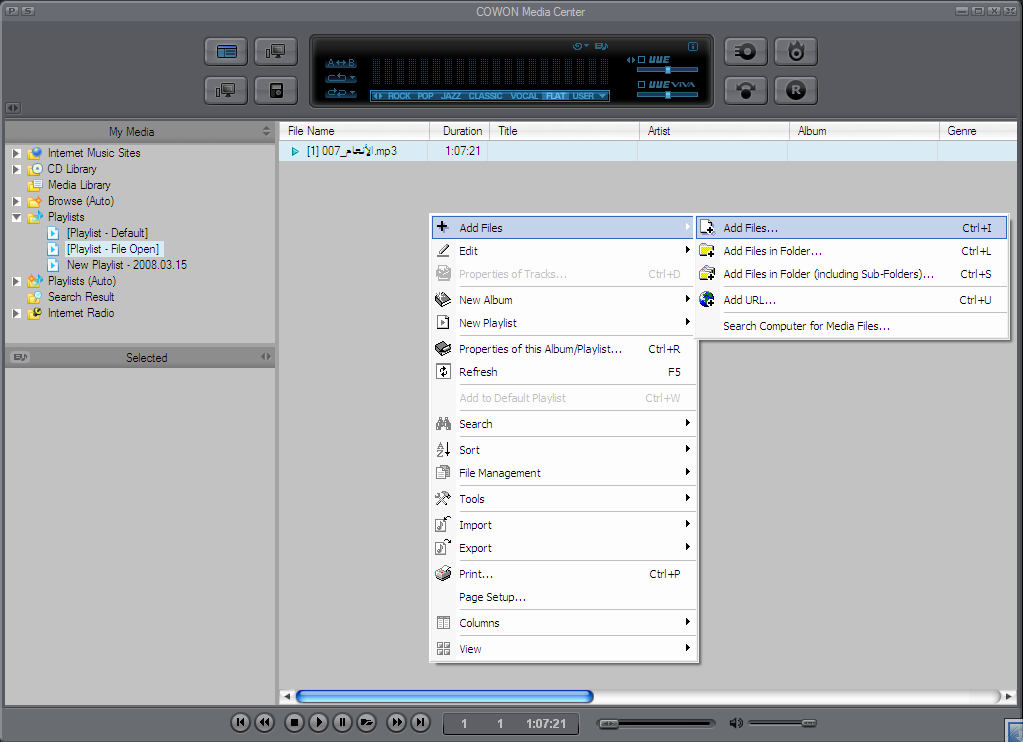Open file with the folder playback button
Screen dimensions: 1023x742
[367, 722]
